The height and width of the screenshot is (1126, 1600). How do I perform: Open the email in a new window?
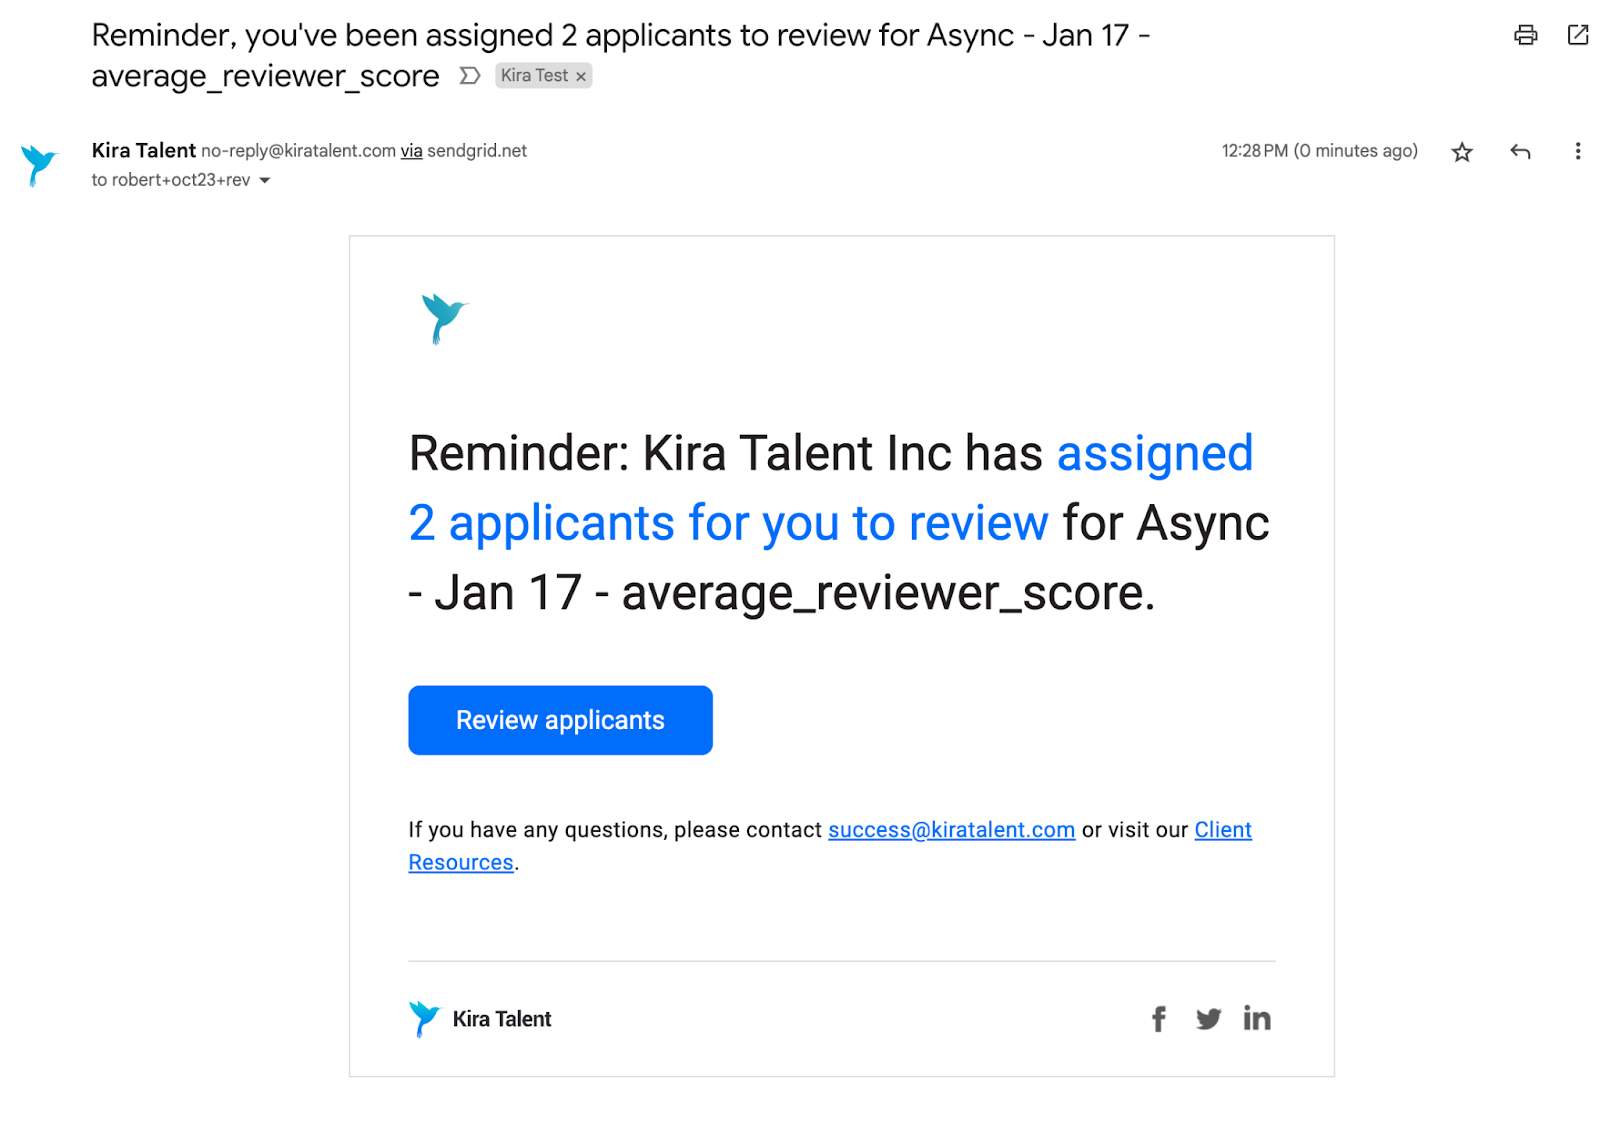click(1578, 35)
